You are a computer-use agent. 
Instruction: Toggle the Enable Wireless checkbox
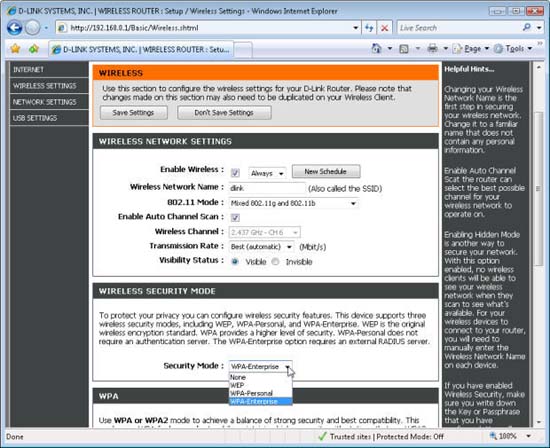[x=235, y=173]
